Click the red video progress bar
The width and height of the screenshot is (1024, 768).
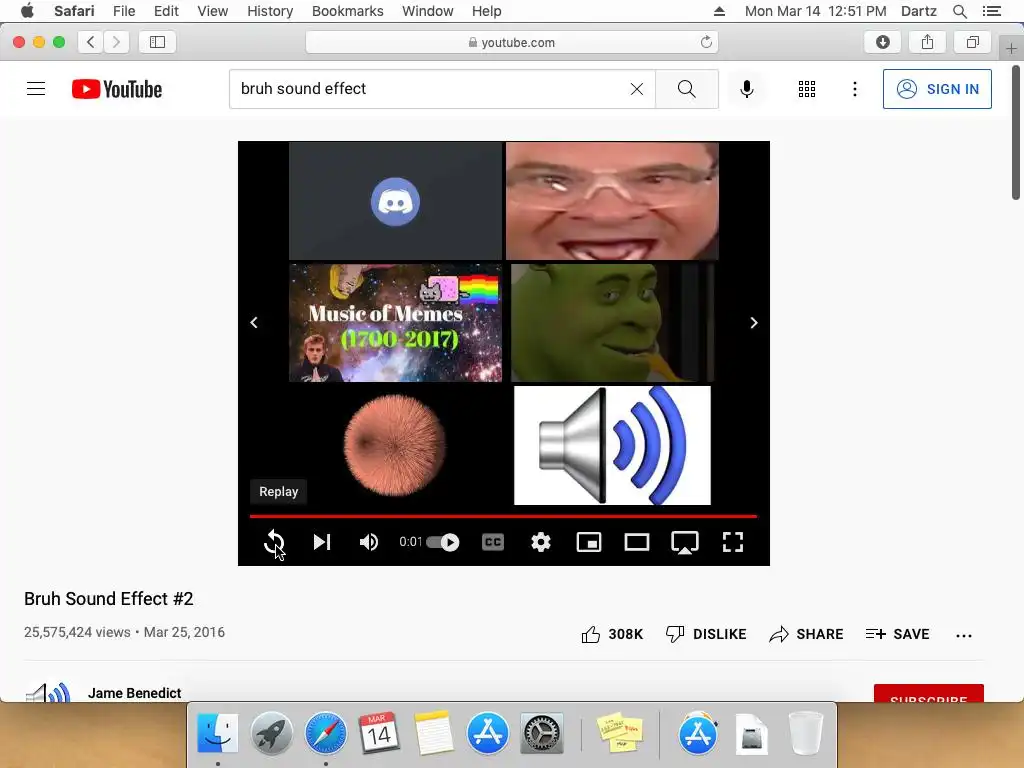504,516
